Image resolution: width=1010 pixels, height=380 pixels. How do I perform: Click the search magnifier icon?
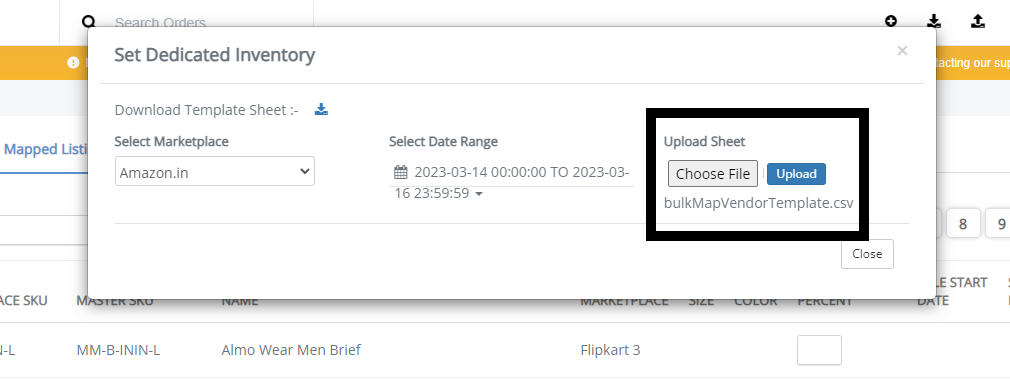[89, 21]
